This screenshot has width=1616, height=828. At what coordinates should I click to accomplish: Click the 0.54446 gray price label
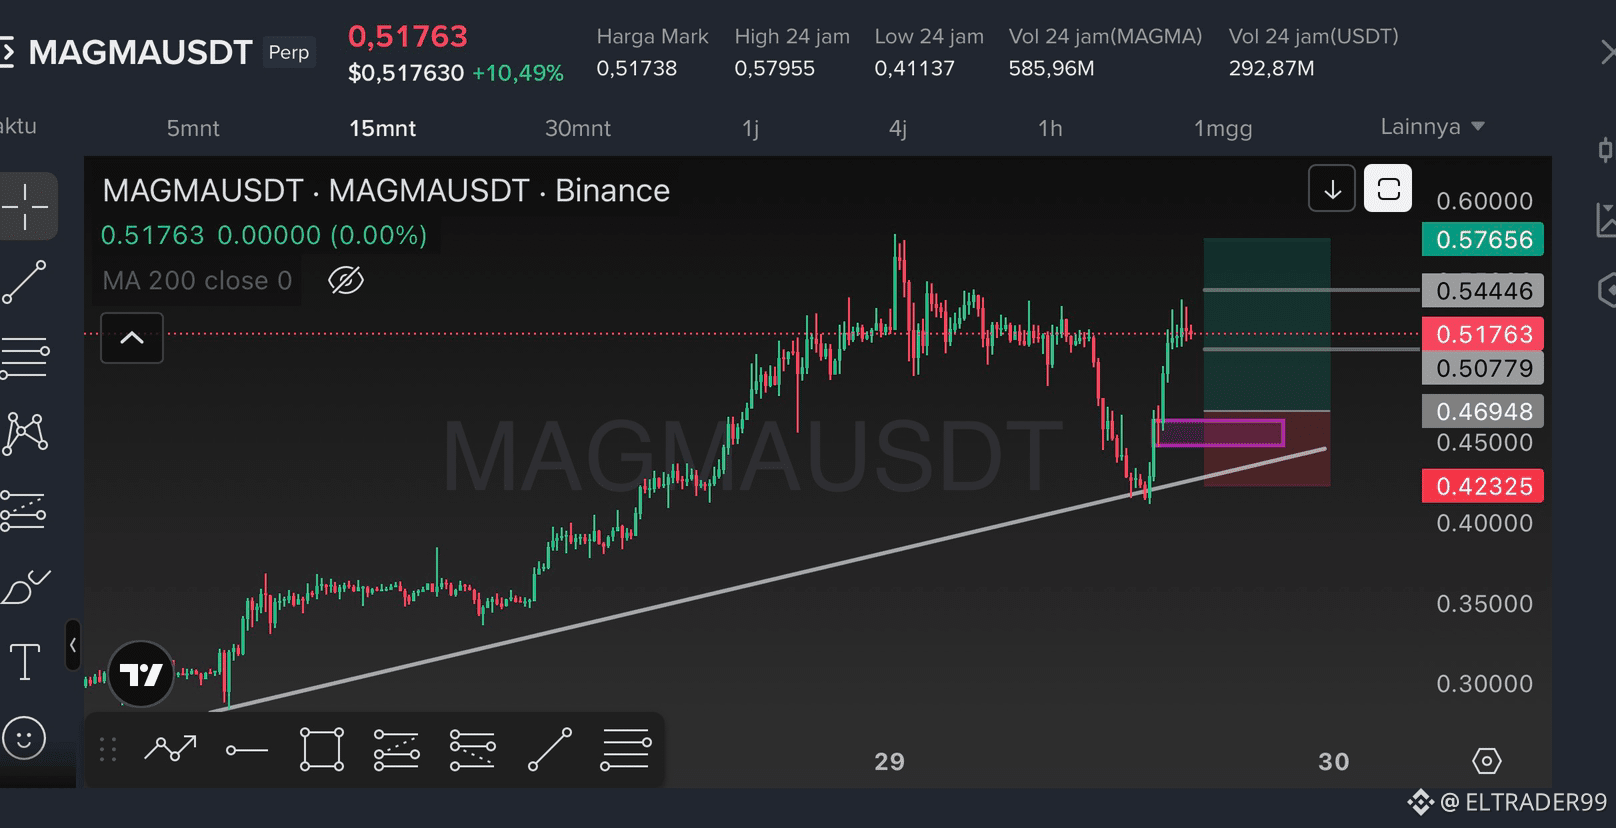tap(1483, 291)
